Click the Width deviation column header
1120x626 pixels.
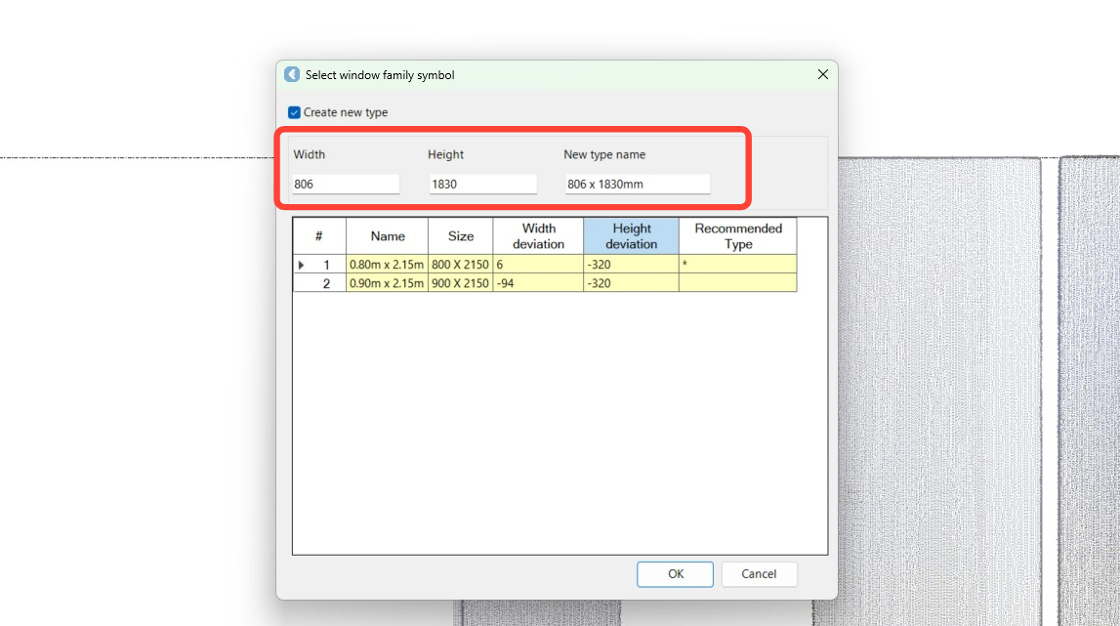click(x=538, y=236)
